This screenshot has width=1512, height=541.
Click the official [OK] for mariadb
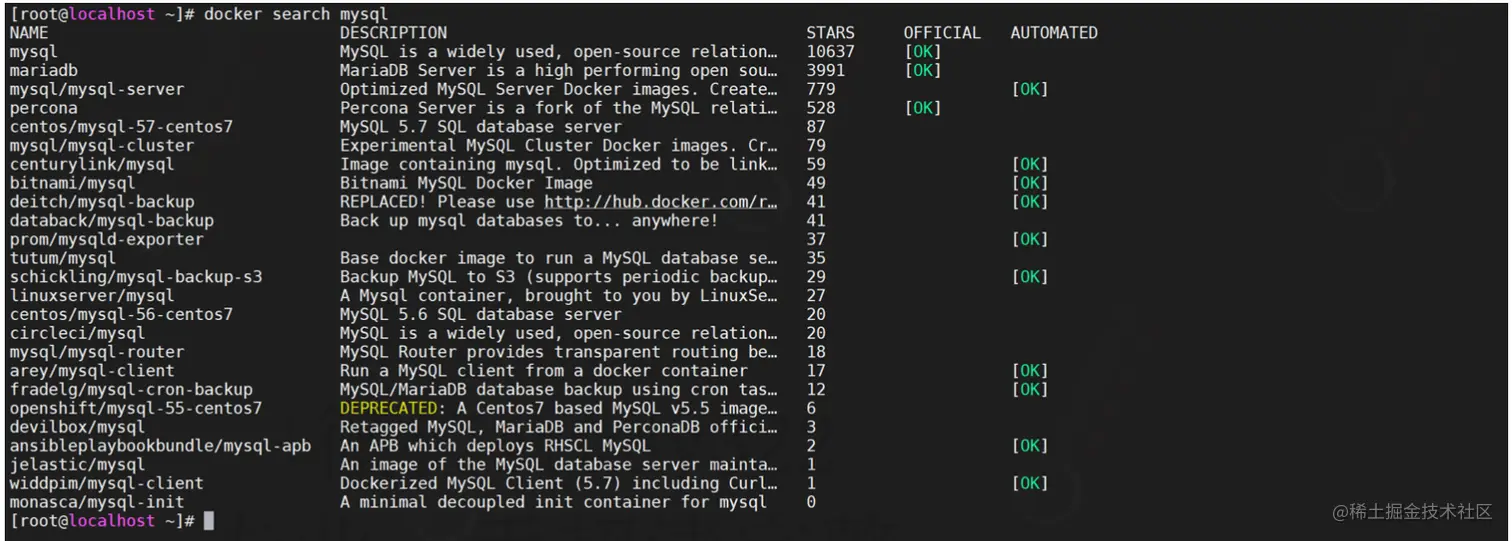tap(923, 71)
